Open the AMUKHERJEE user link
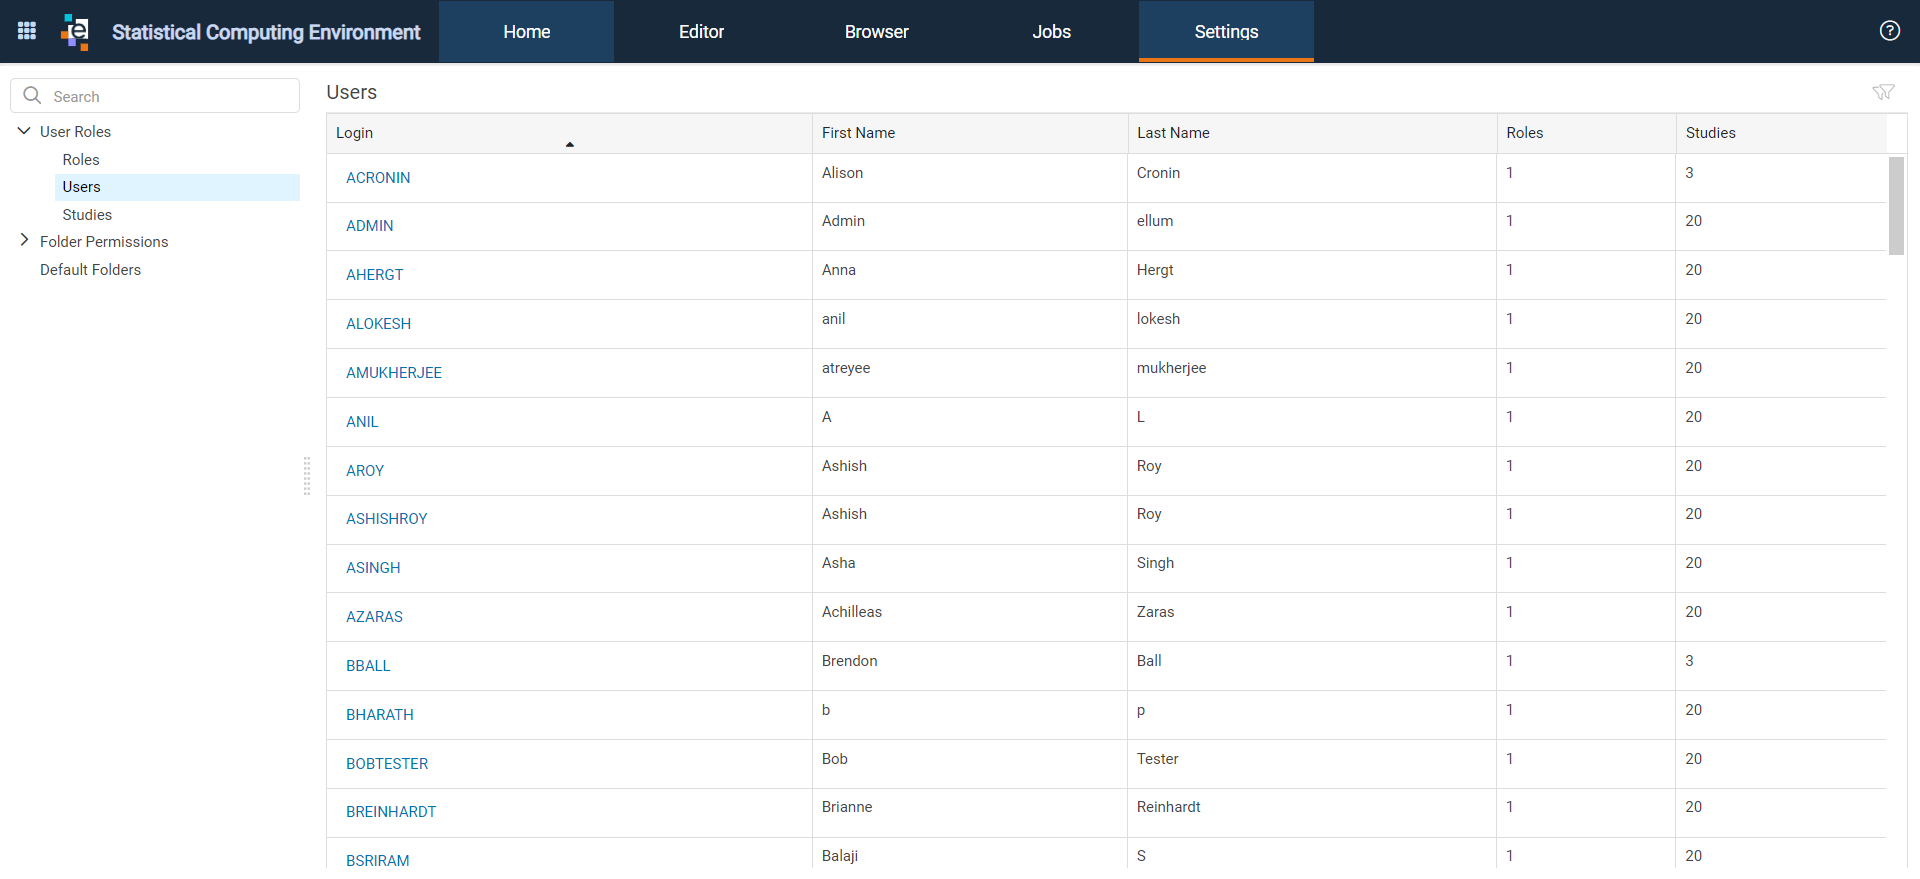Screen dimensions: 1920x879 pyautogui.click(x=394, y=373)
